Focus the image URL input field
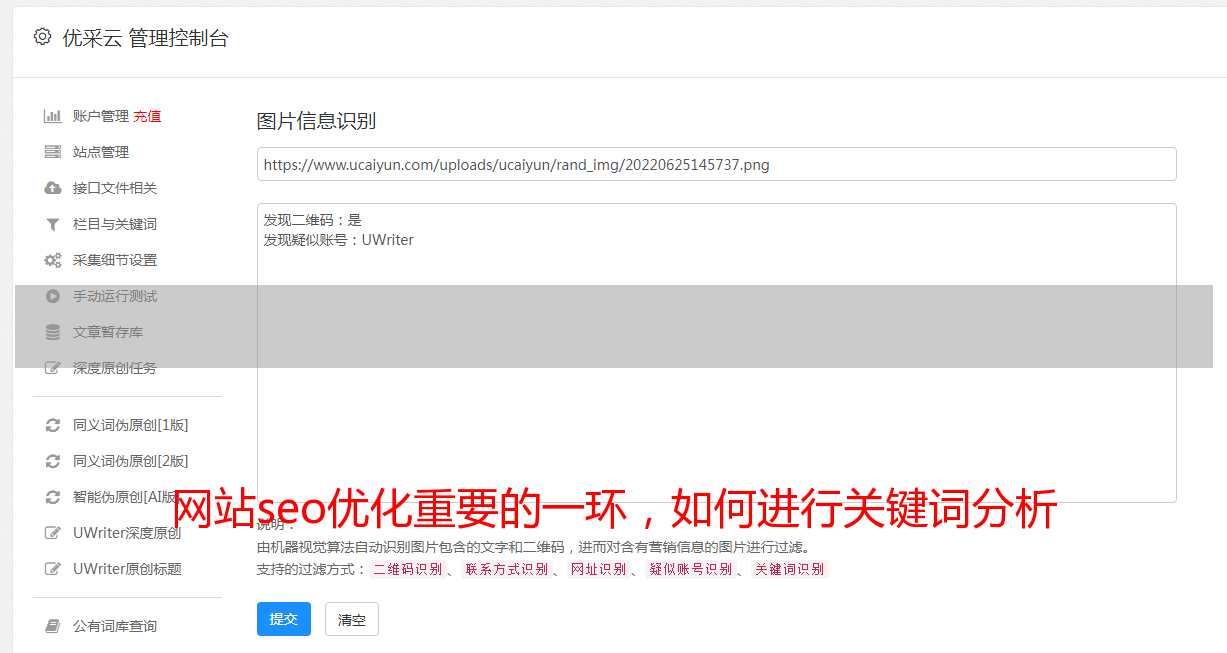1227x653 pixels. coord(716,164)
